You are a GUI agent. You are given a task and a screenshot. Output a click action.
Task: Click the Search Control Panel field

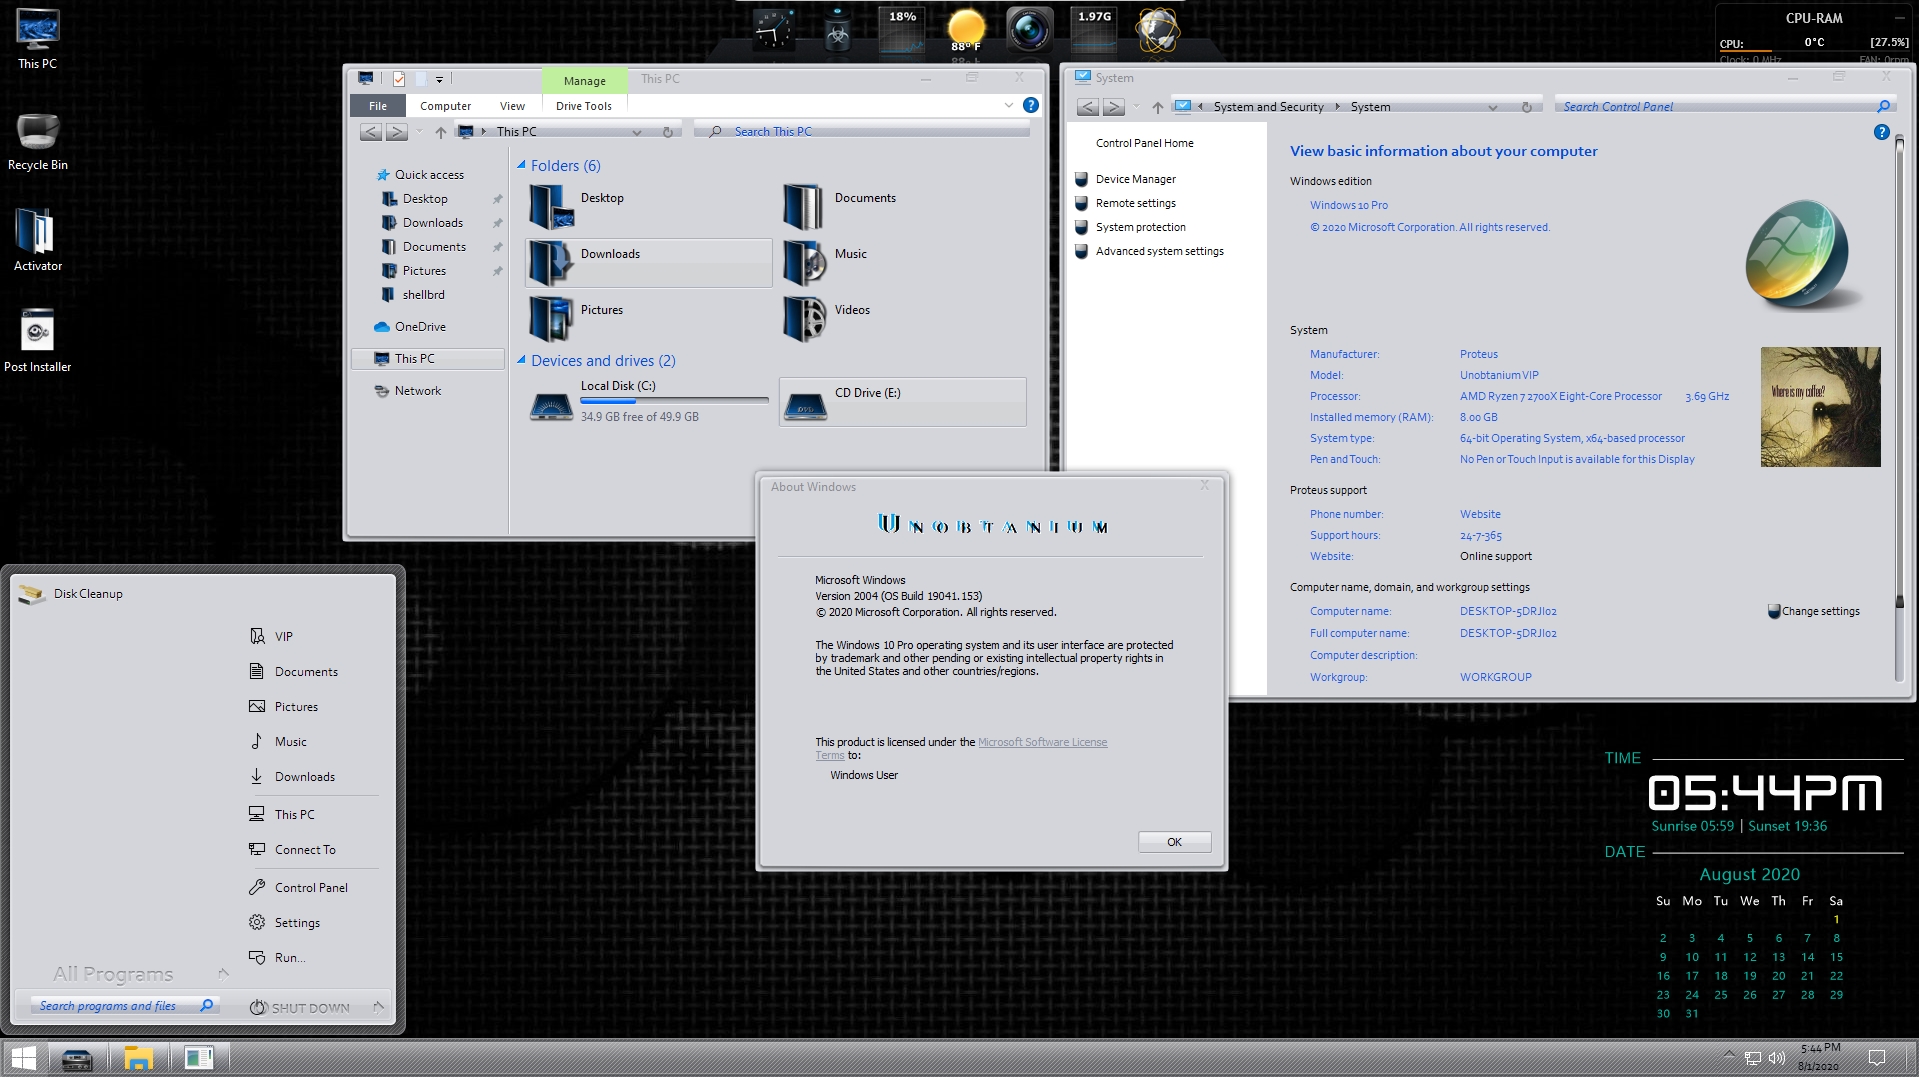1724,107
